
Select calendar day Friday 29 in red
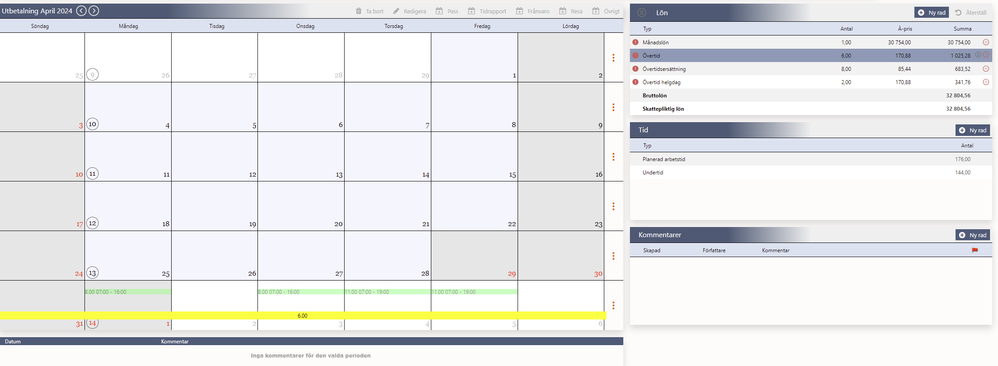474,256
